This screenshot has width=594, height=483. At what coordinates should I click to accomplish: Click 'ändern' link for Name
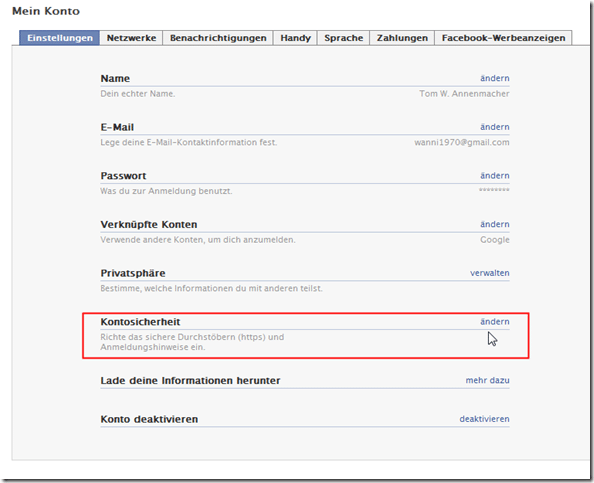point(495,78)
